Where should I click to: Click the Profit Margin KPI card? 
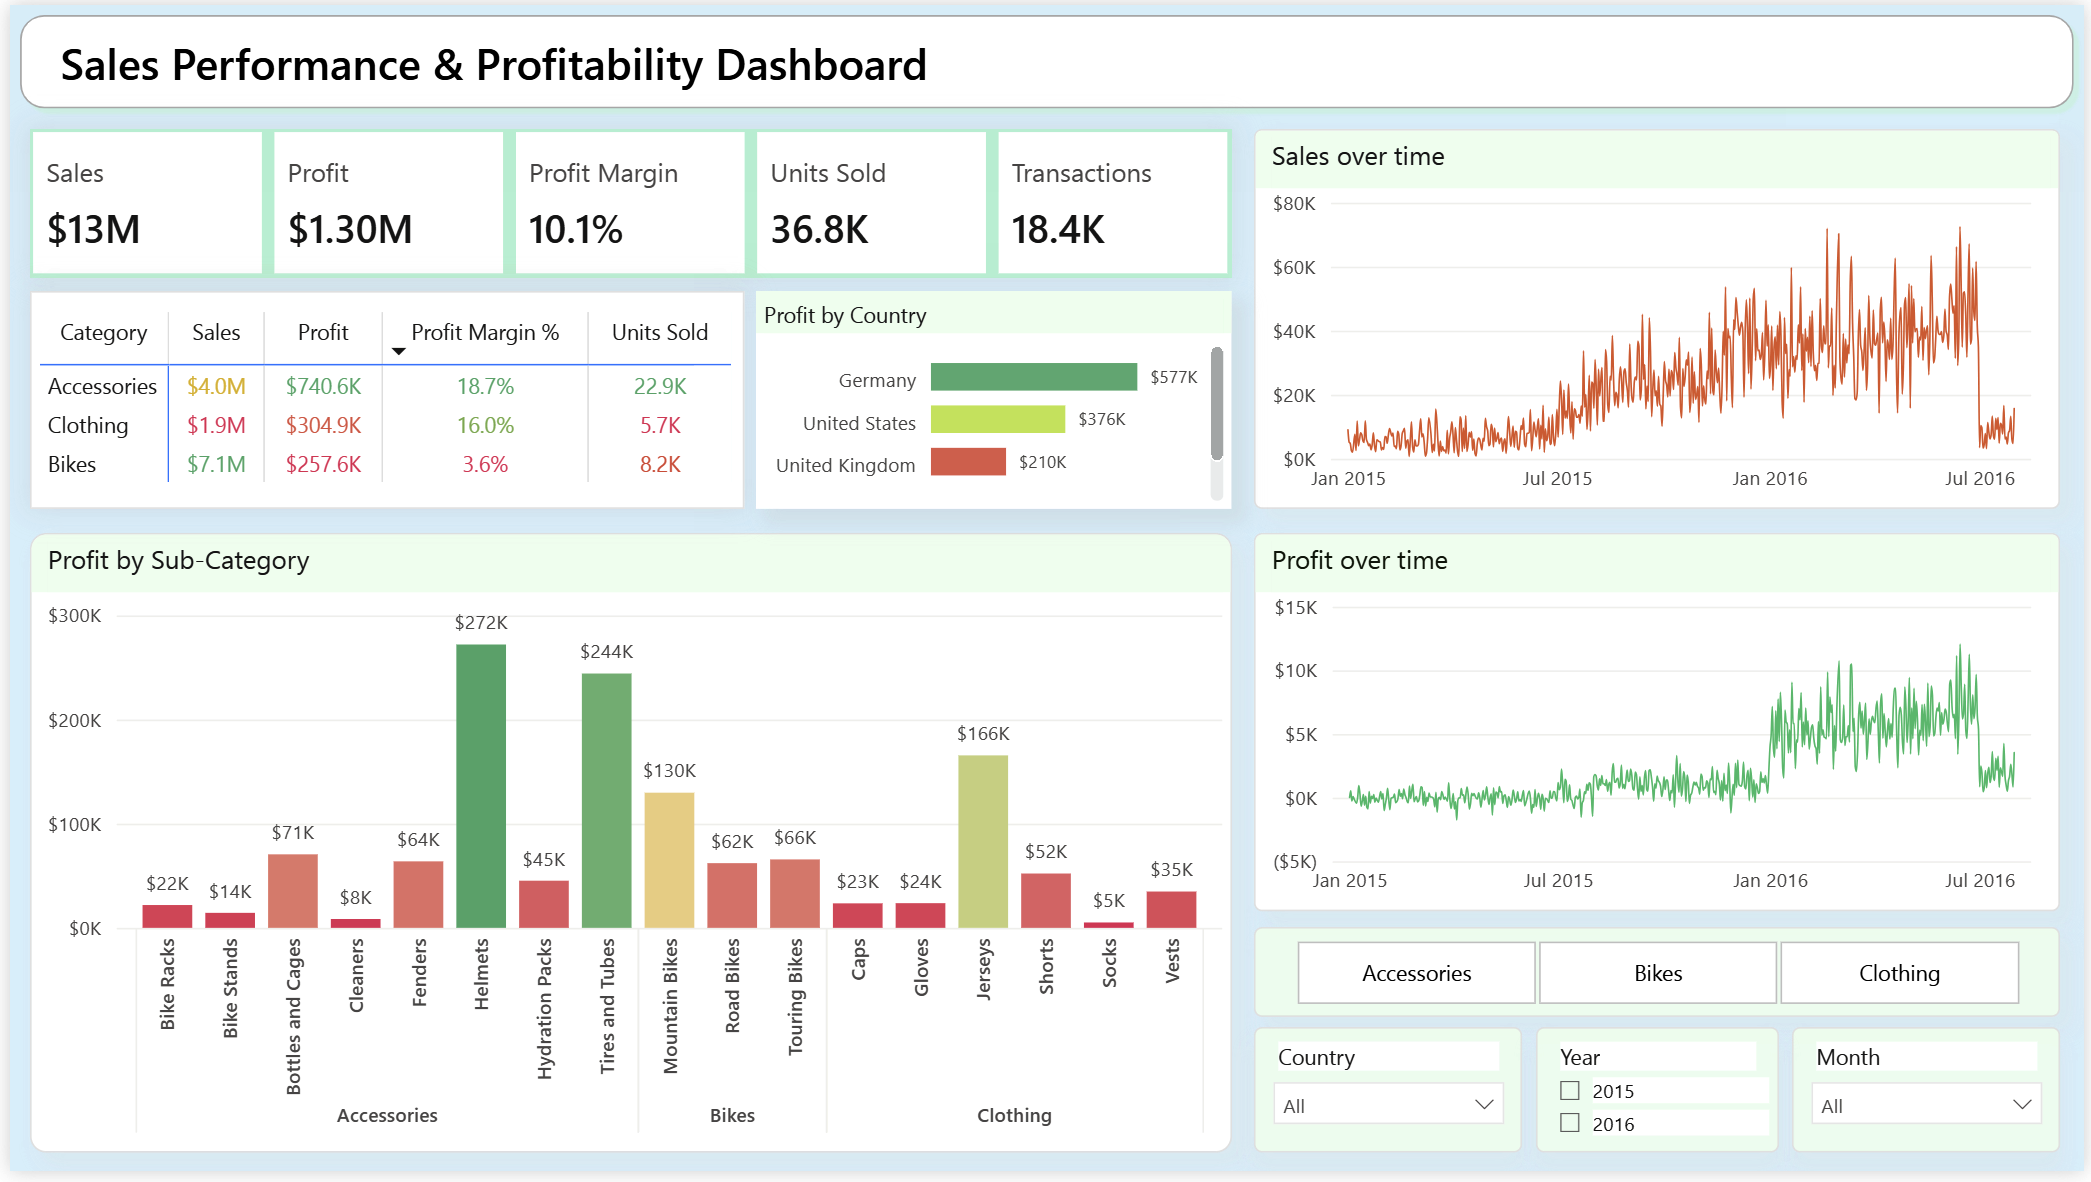(629, 203)
